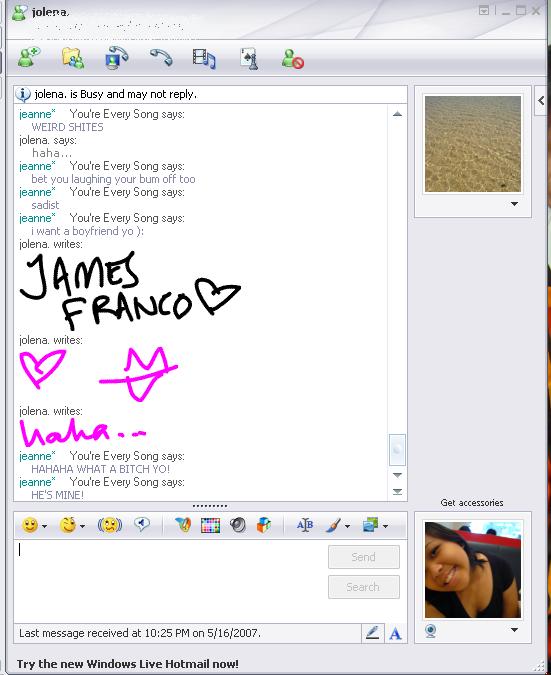Call contact using the phone handset icon
Screen dimensions: 551x675
[161, 57]
